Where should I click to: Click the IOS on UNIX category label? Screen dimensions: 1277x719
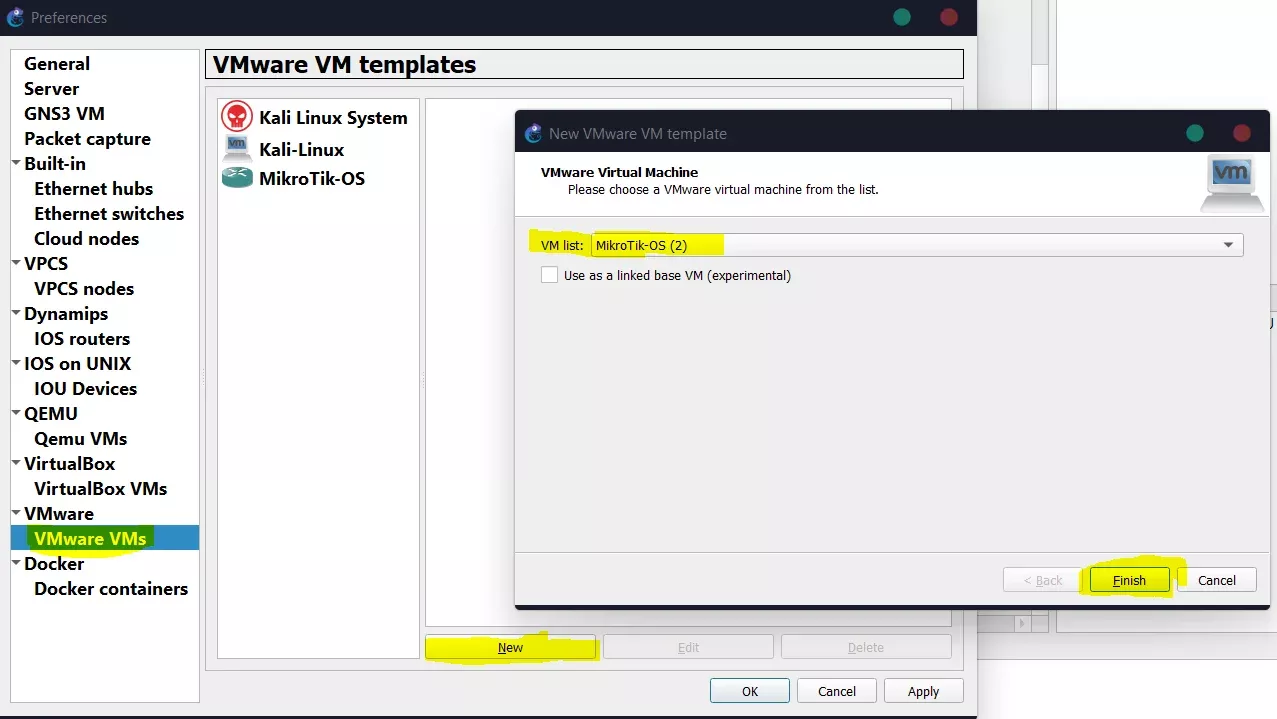pos(77,364)
